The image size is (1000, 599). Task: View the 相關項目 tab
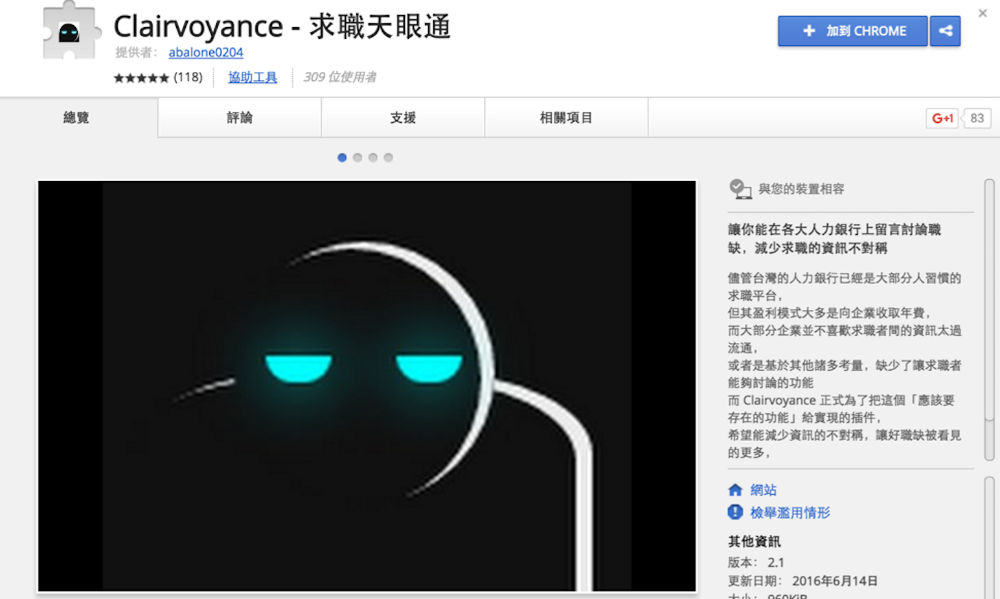pyautogui.click(x=565, y=117)
